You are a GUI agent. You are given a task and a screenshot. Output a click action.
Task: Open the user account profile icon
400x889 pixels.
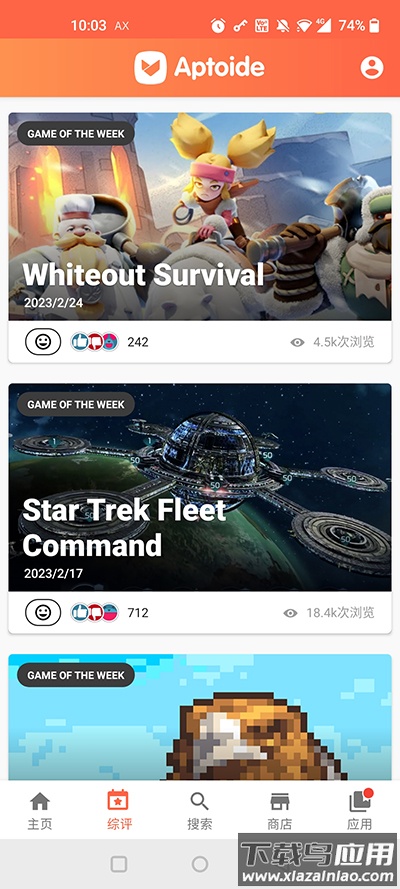[x=372, y=67]
